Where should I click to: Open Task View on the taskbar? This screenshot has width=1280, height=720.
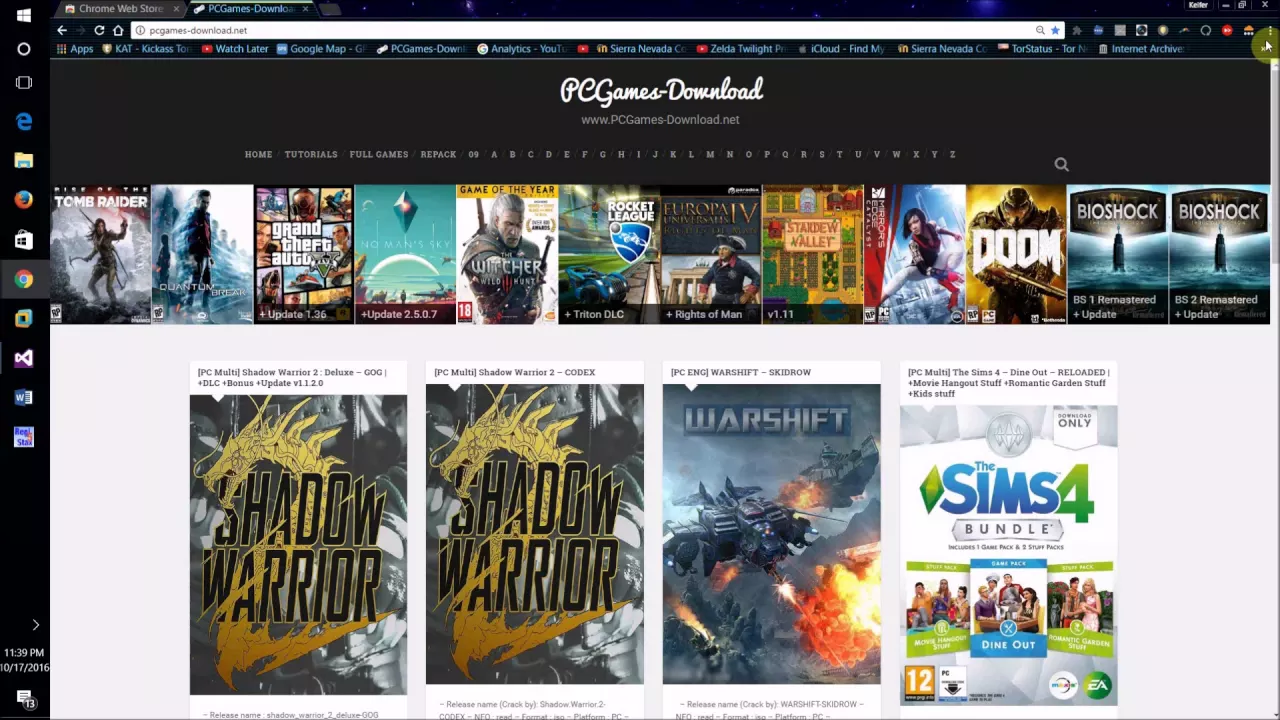click(x=24, y=83)
